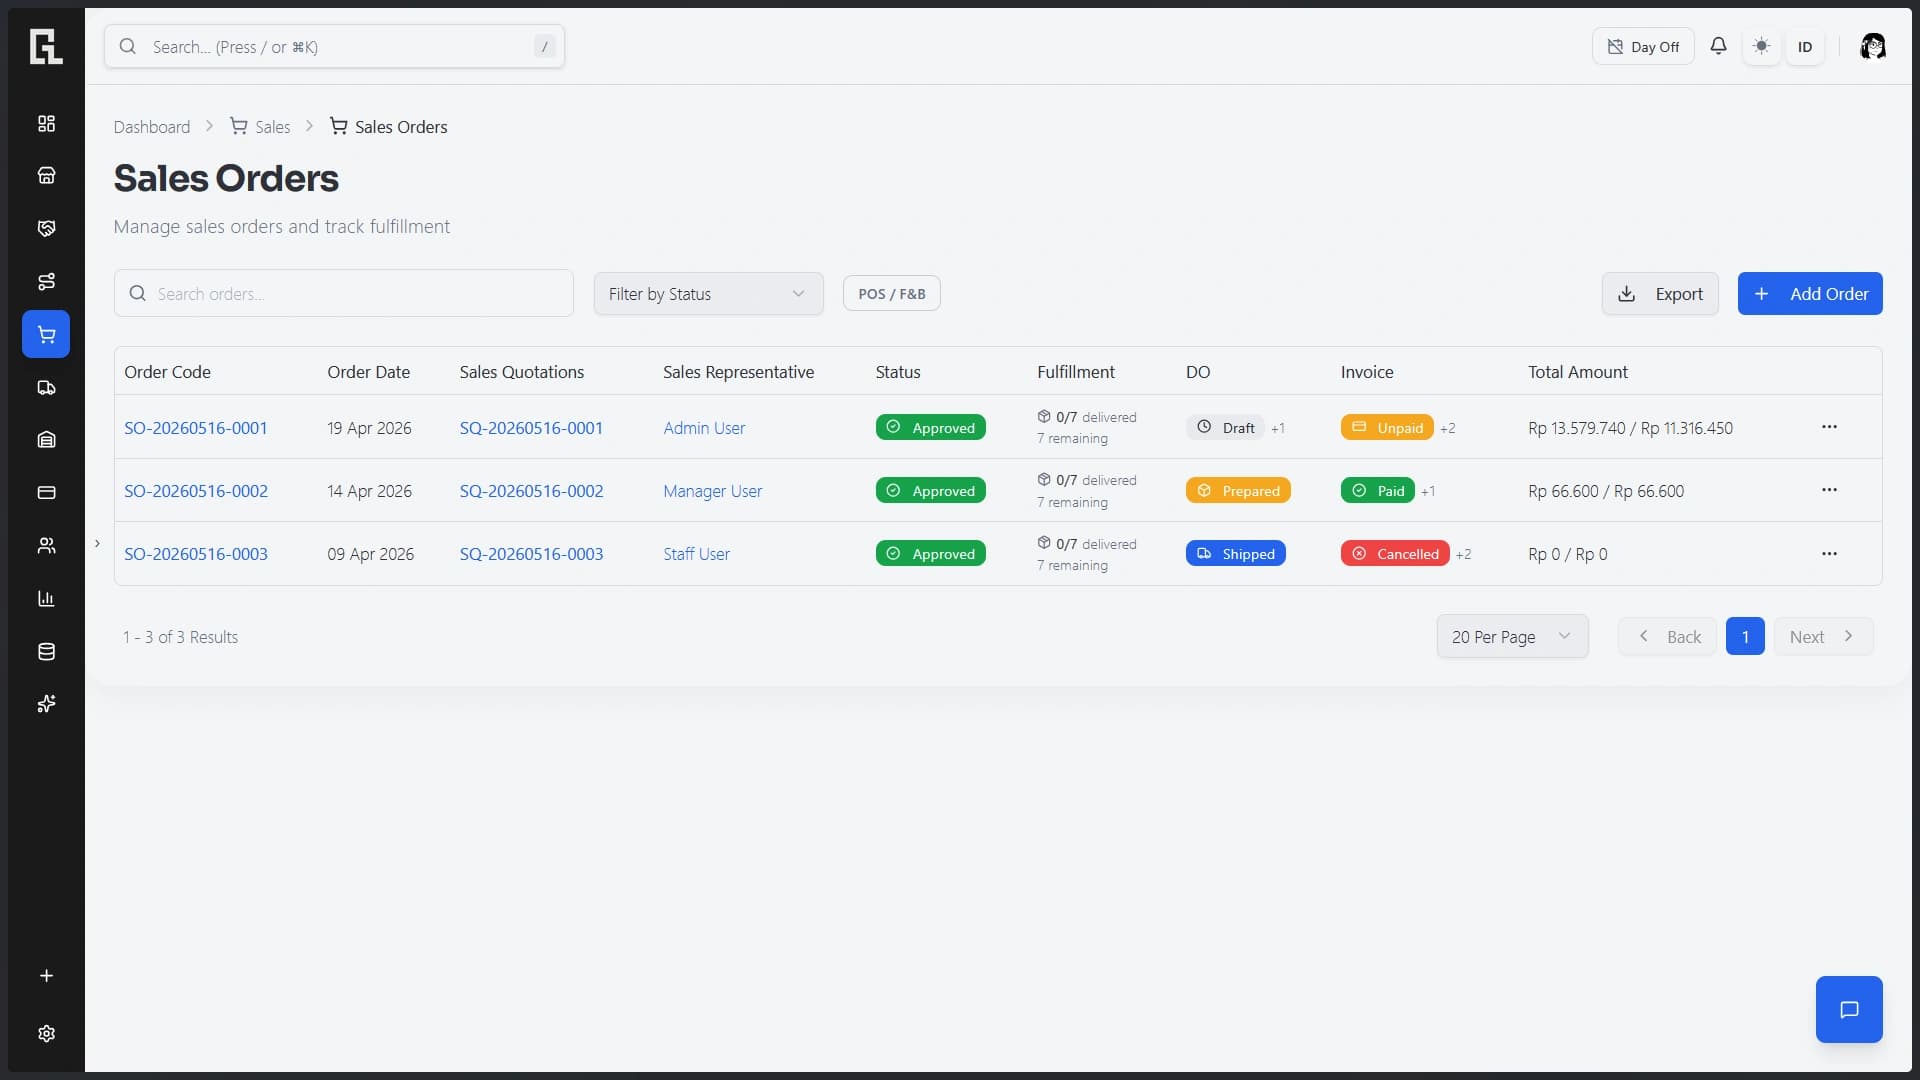
Task: Click the Day Off button
Action: 1643,46
